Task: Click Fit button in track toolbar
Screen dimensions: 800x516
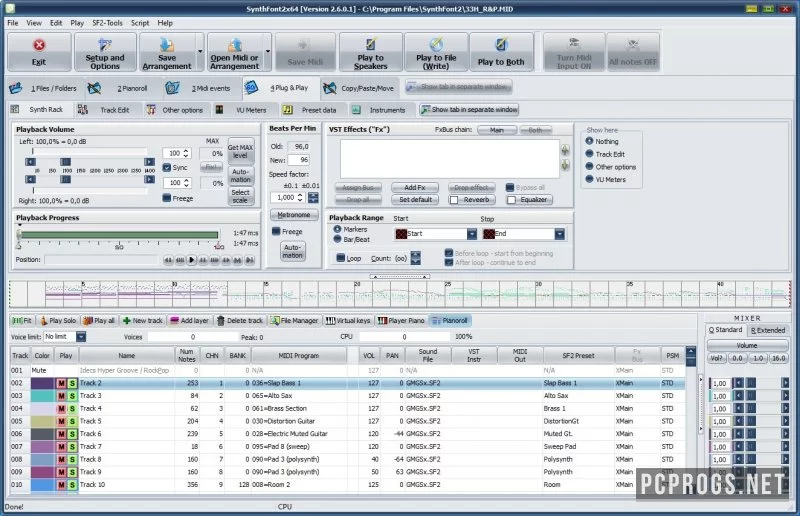Action: [22, 321]
